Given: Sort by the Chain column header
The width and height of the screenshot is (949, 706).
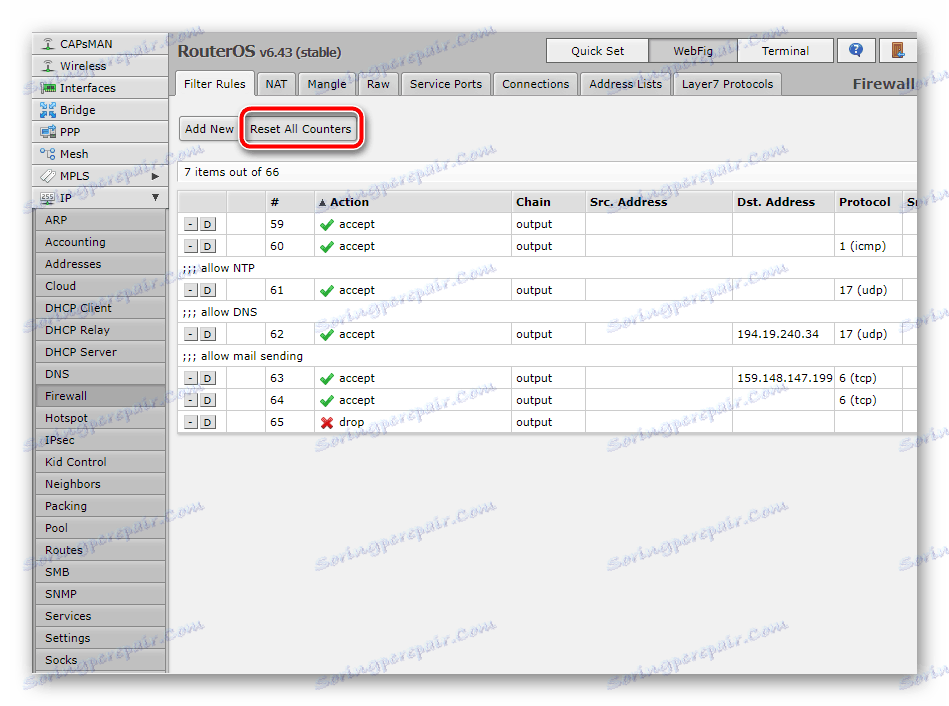Looking at the screenshot, I should pyautogui.click(x=548, y=202).
